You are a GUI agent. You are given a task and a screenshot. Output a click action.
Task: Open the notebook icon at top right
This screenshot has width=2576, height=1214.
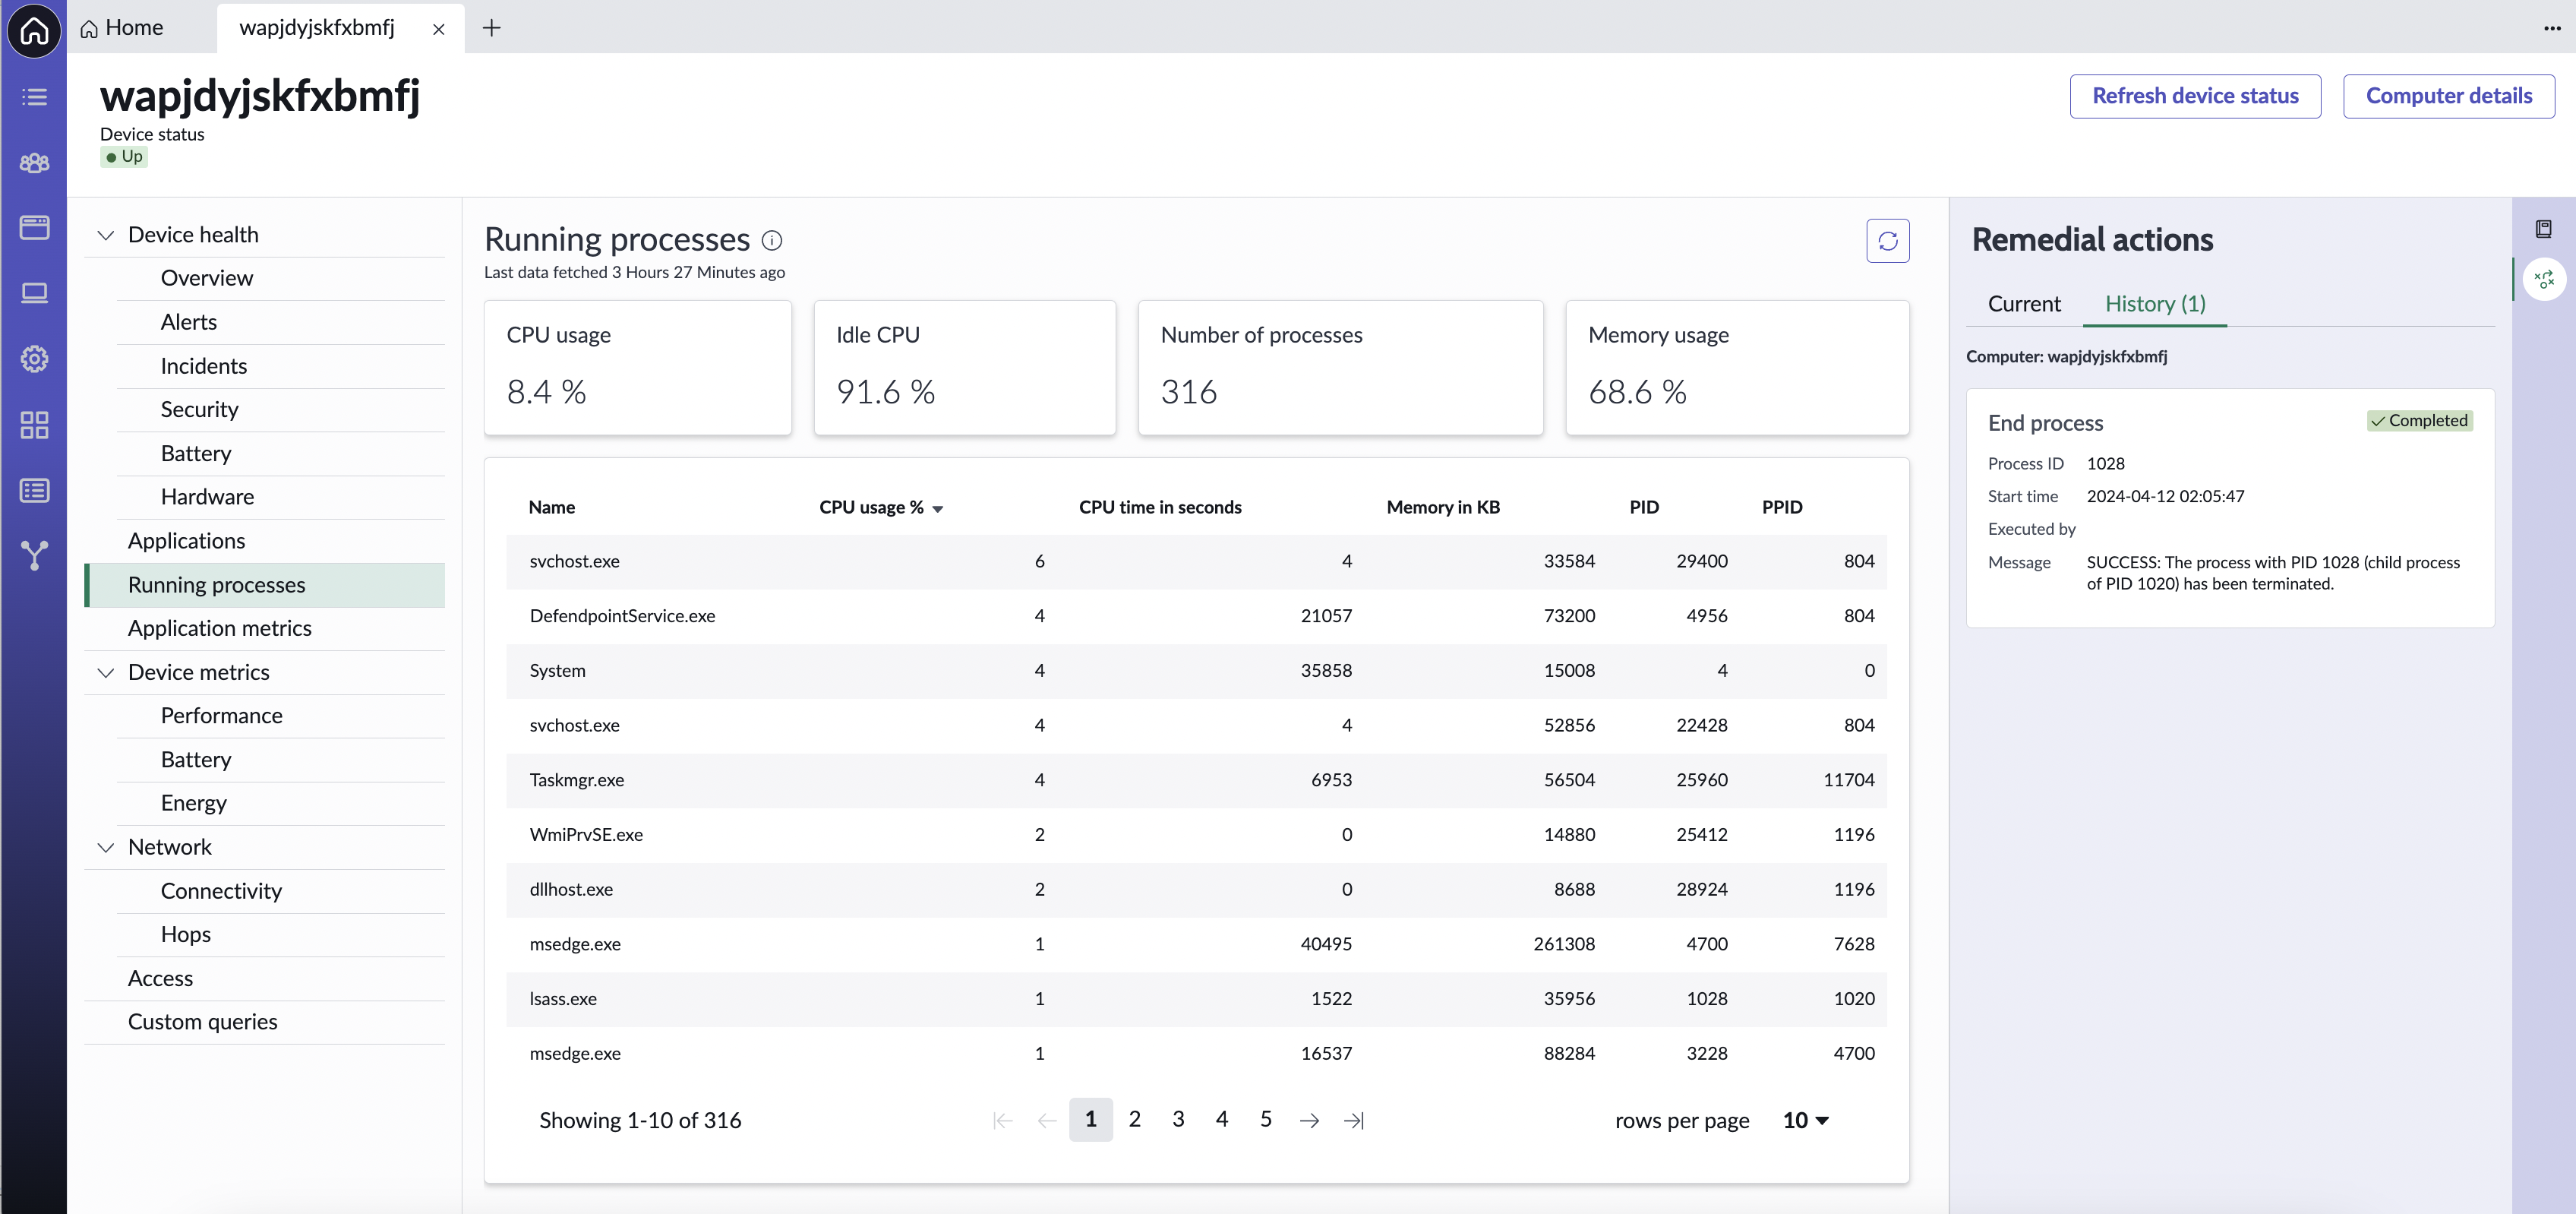point(2543,229)
